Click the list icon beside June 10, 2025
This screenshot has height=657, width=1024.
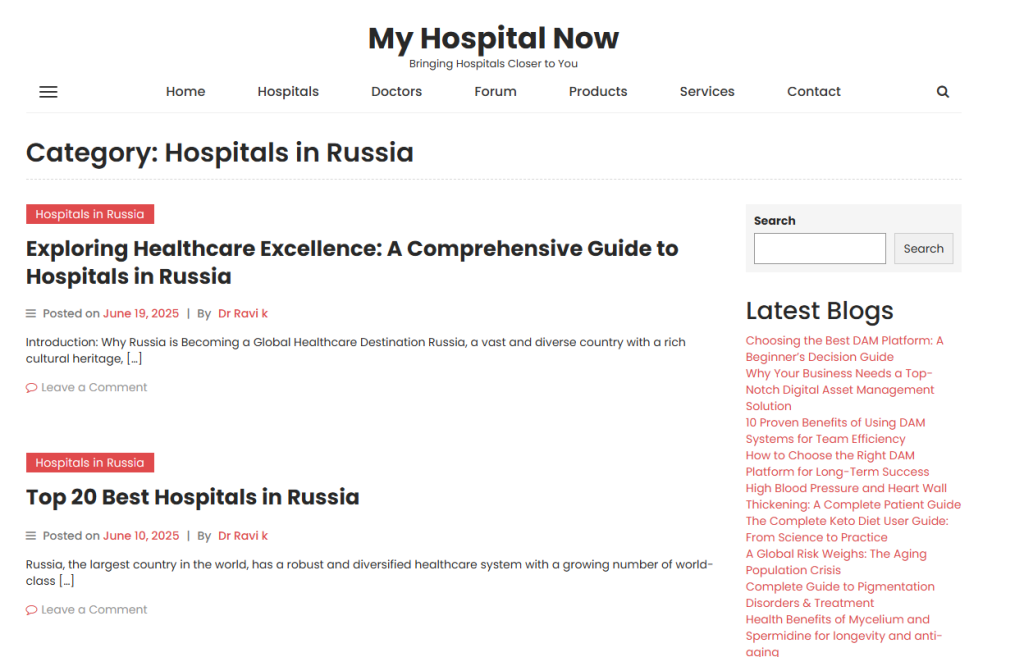[x=31, y=536]
